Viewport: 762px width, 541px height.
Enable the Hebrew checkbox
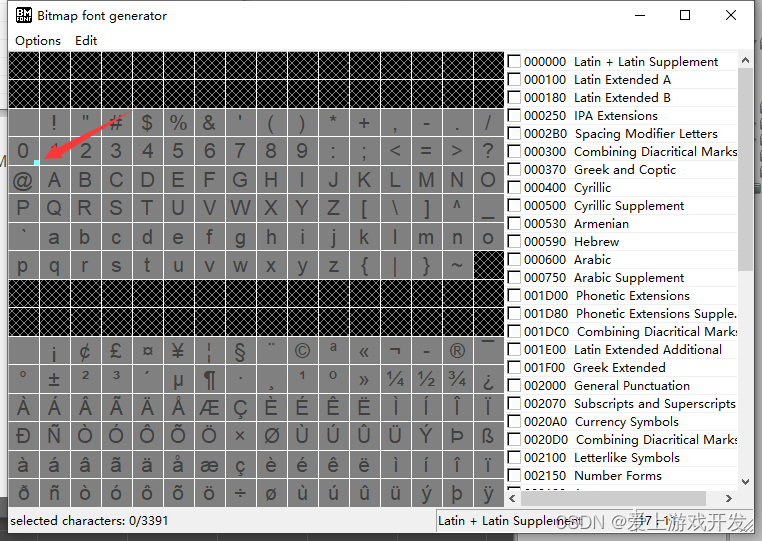click(514, 241)
